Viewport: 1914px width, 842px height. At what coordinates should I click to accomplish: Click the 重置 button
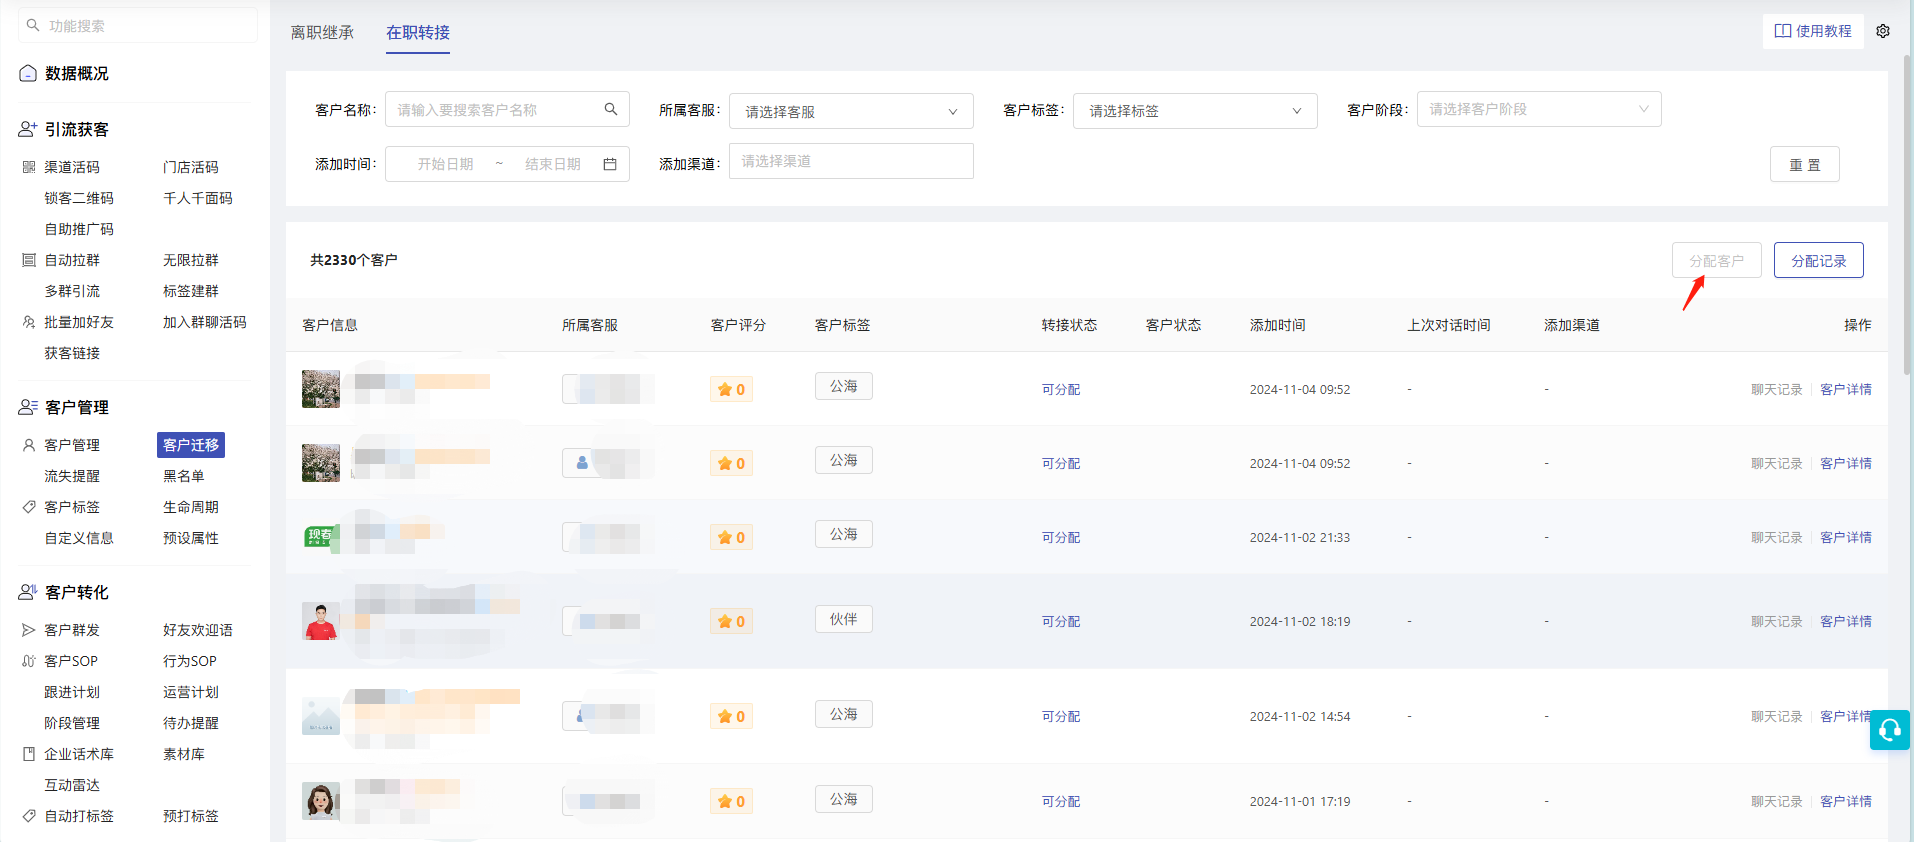1805,165
